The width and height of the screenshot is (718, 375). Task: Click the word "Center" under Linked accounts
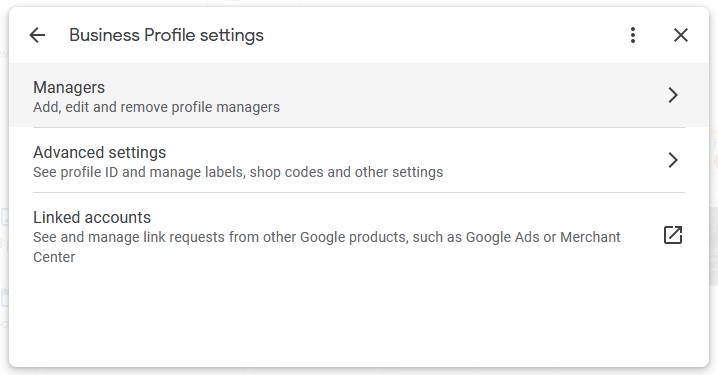tap(54, 257)
